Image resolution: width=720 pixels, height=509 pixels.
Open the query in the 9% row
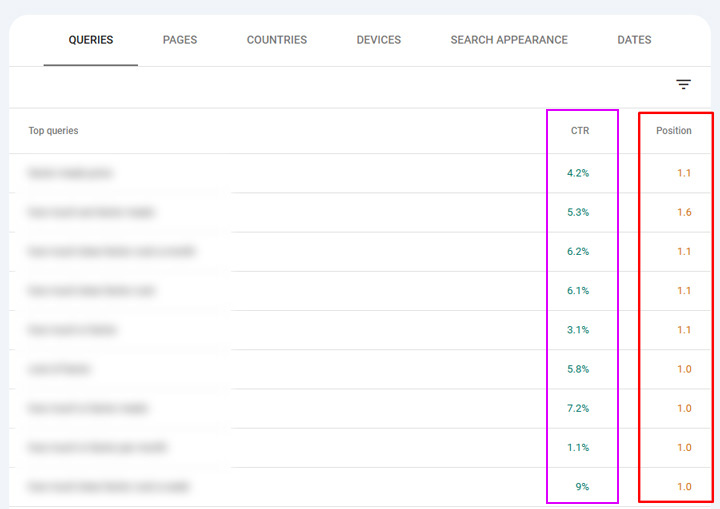109,486
